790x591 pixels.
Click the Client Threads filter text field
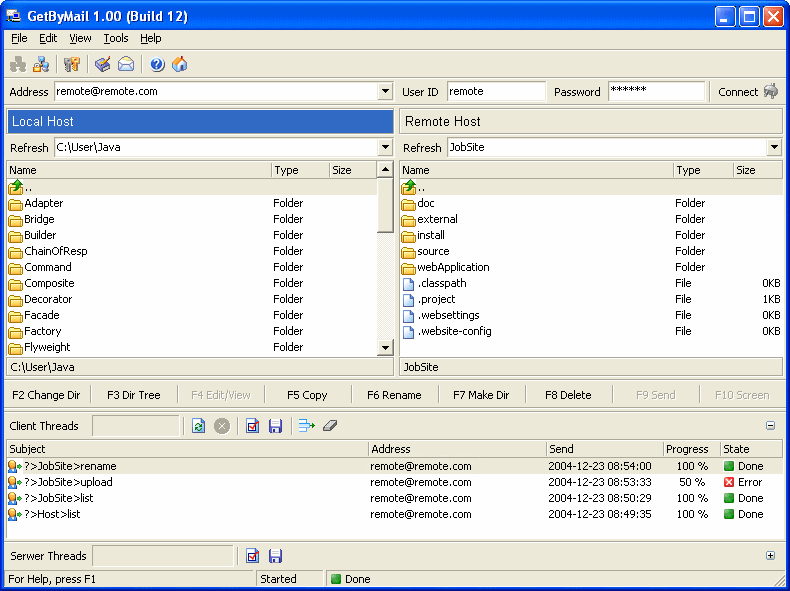point(136,426)
